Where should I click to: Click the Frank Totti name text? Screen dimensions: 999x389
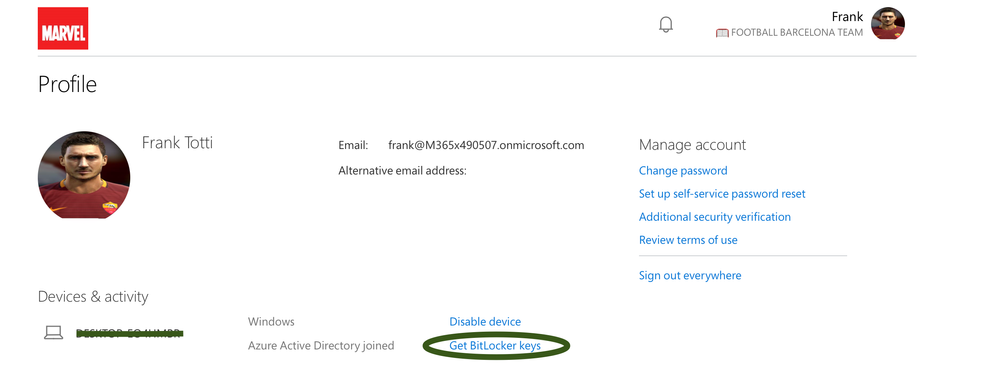click(177, 143)
